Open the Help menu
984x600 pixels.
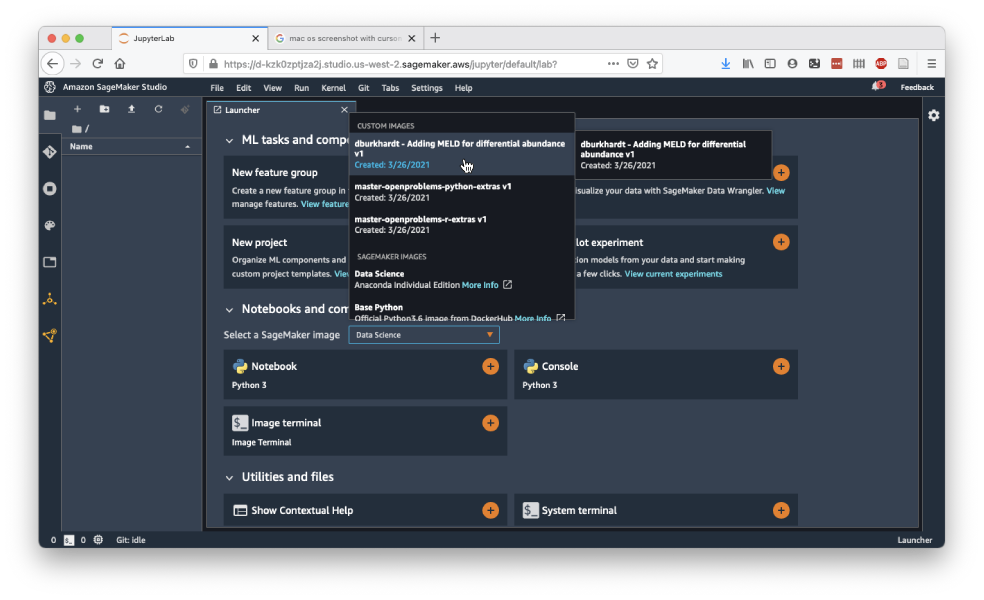click(x=463, y=88)
